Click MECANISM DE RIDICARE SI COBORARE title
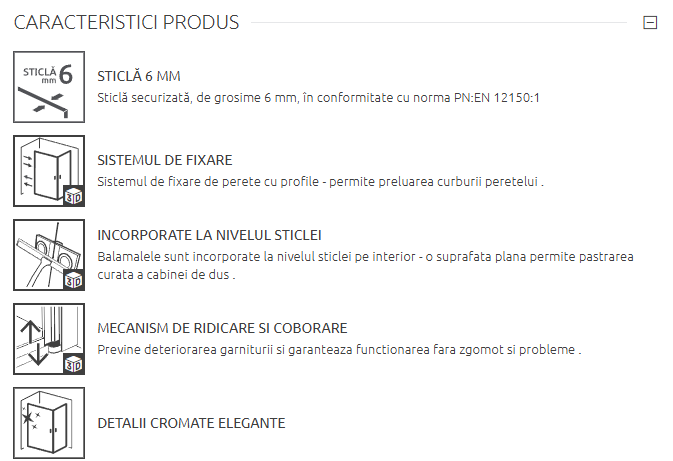 tap(223, 328)
